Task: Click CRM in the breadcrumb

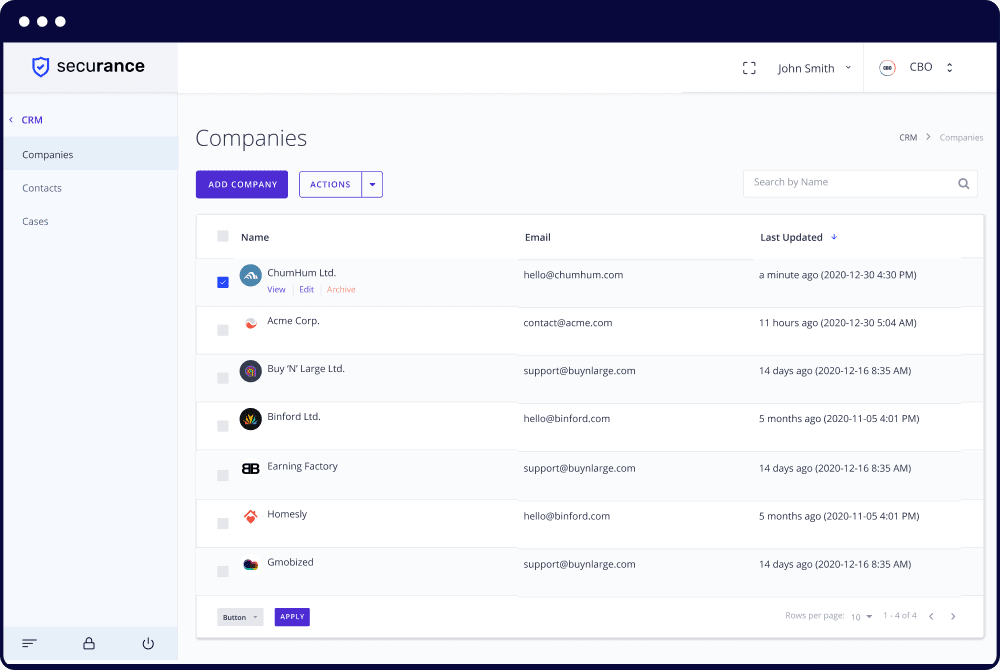Action: click(x=908, y=138)
